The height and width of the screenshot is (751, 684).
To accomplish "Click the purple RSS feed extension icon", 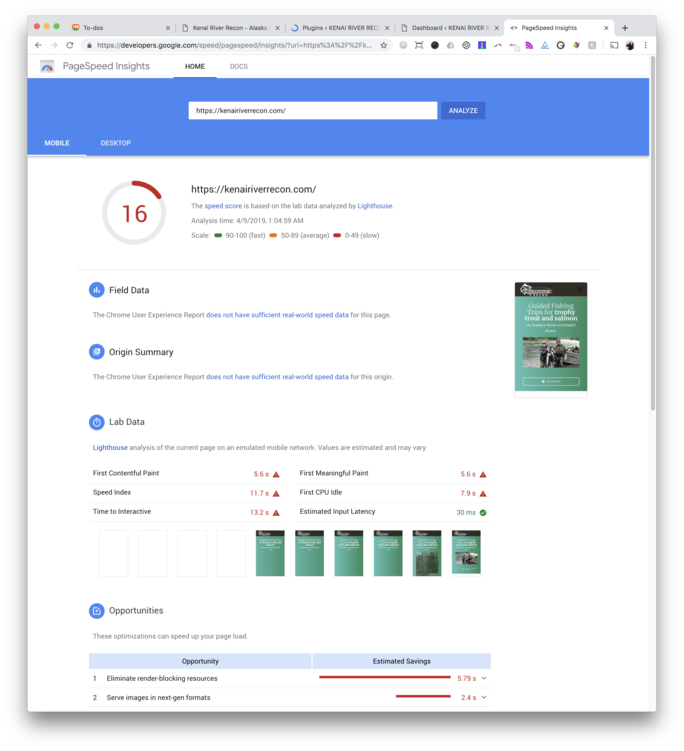I will (529, 45).
